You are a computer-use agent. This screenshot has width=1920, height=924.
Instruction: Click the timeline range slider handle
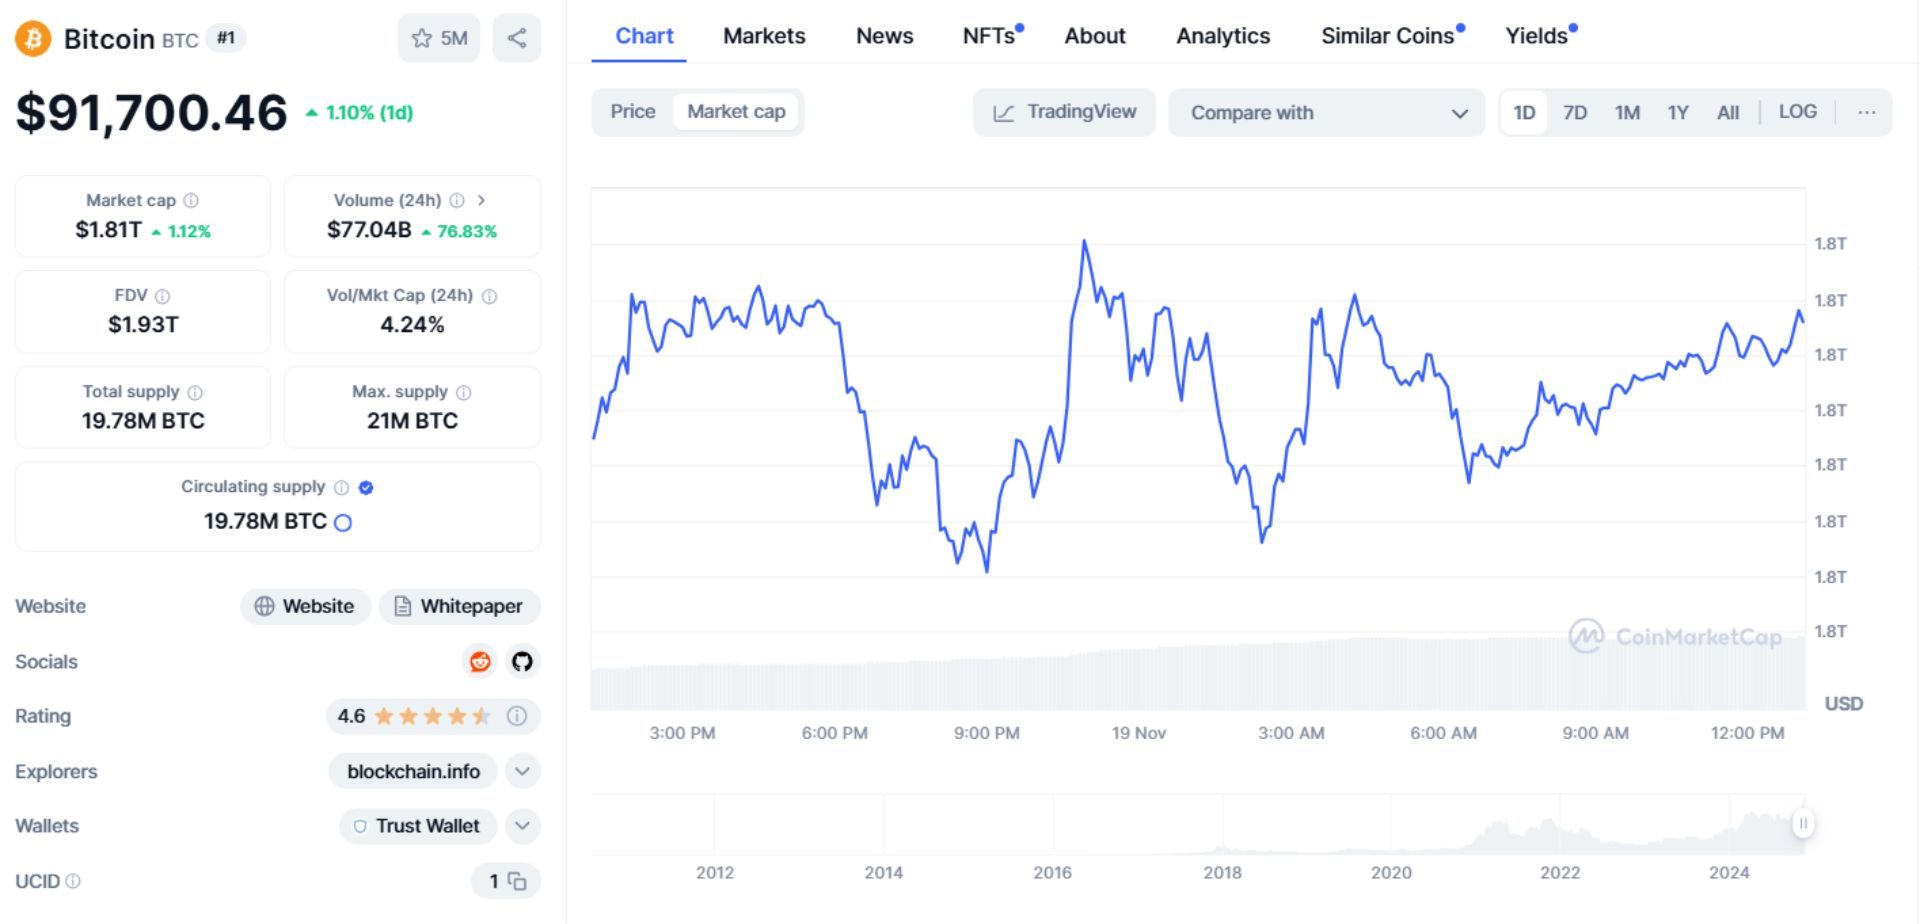click(x=1803, y=823)
